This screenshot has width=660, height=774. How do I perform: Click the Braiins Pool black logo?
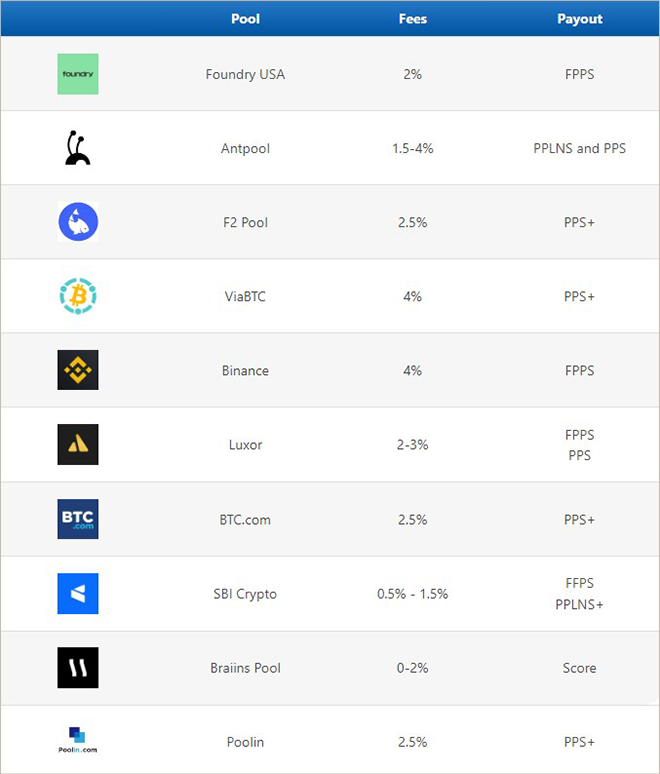tap(78, 667)
